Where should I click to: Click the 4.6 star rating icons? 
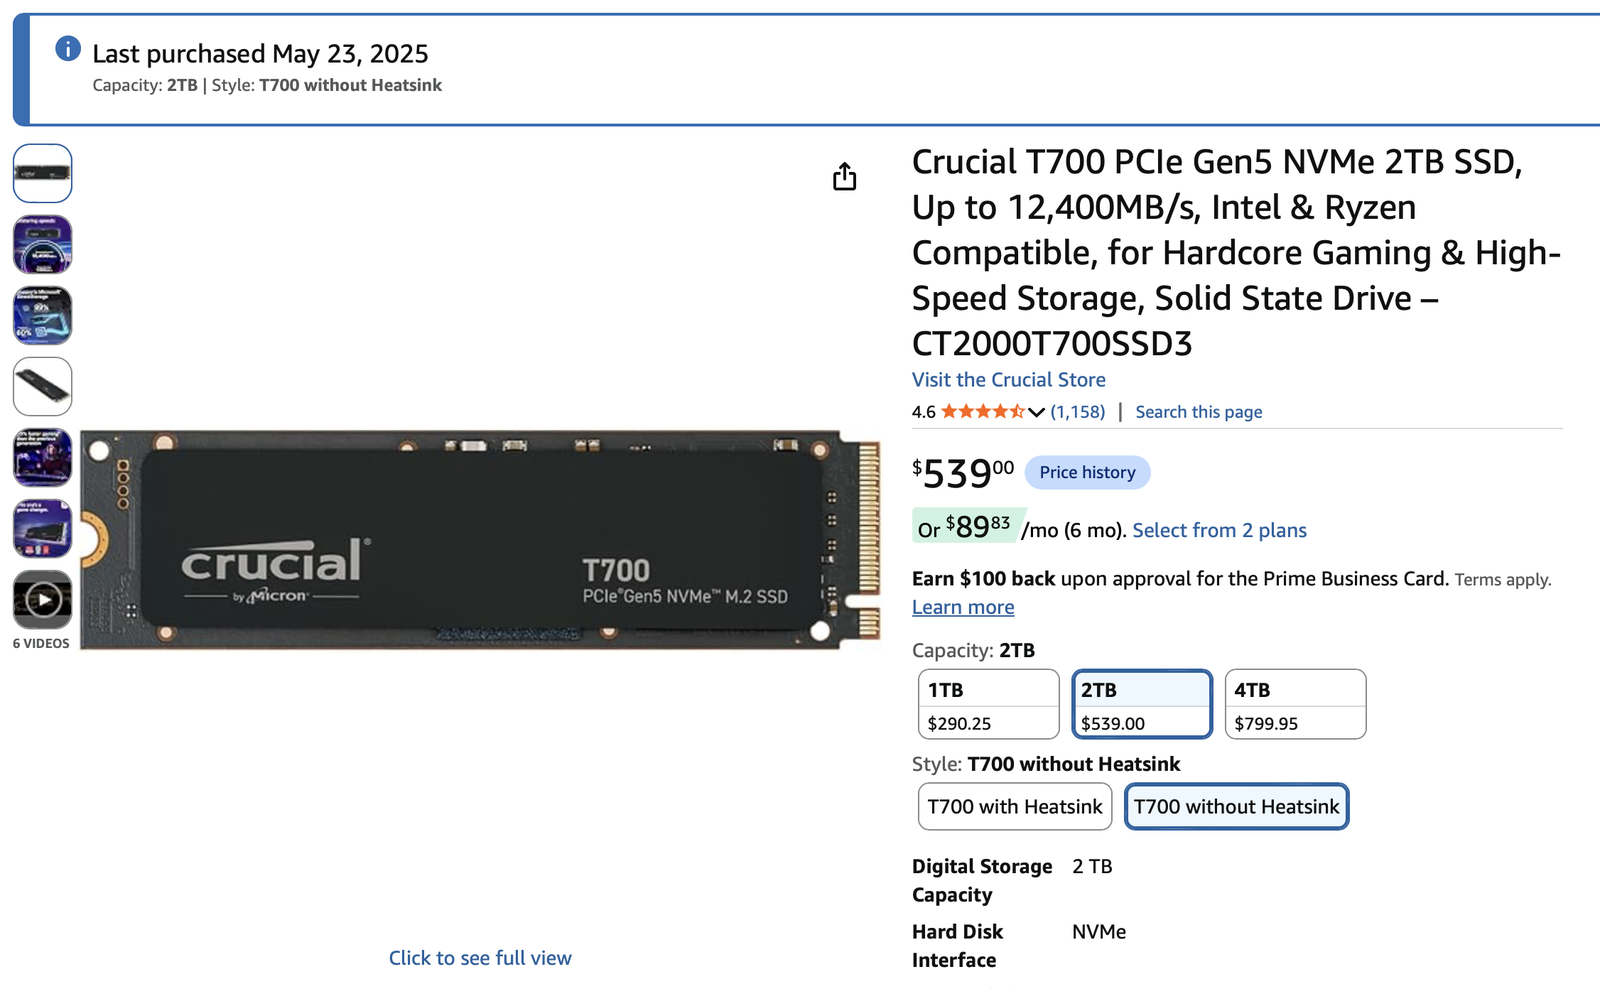point(983,412)
